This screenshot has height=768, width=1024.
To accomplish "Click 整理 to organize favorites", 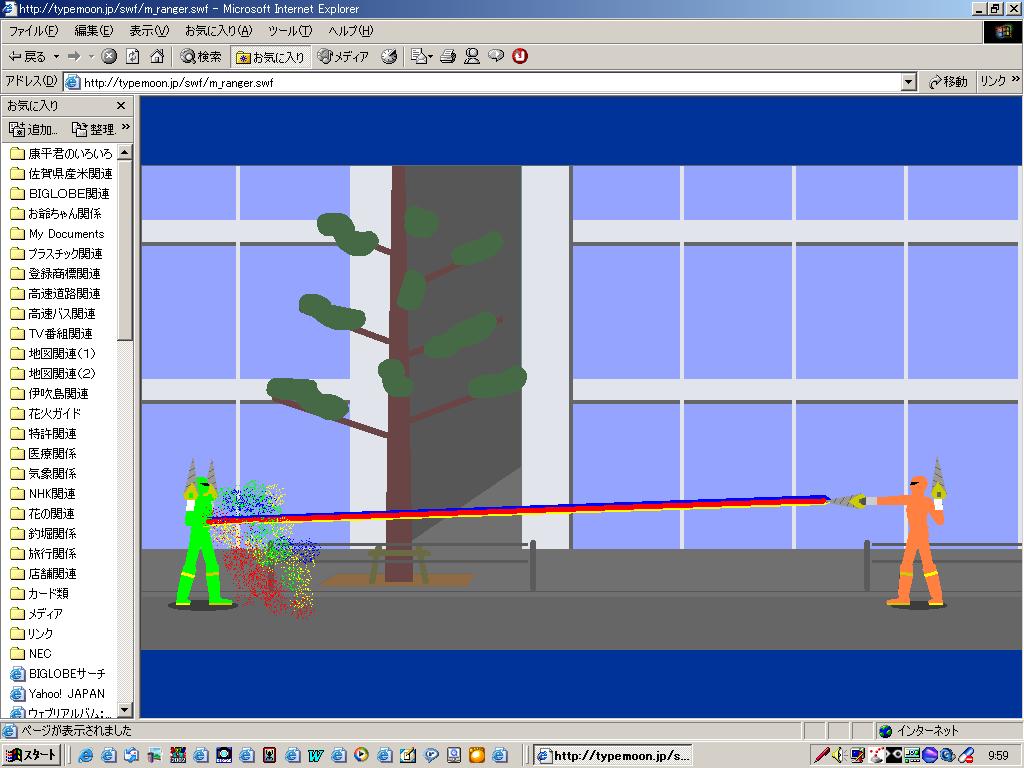I will (x=93, y=129).
